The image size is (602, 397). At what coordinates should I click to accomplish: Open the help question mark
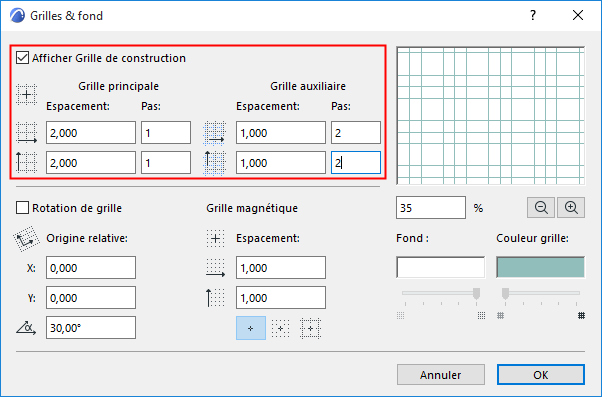point(533,15)
